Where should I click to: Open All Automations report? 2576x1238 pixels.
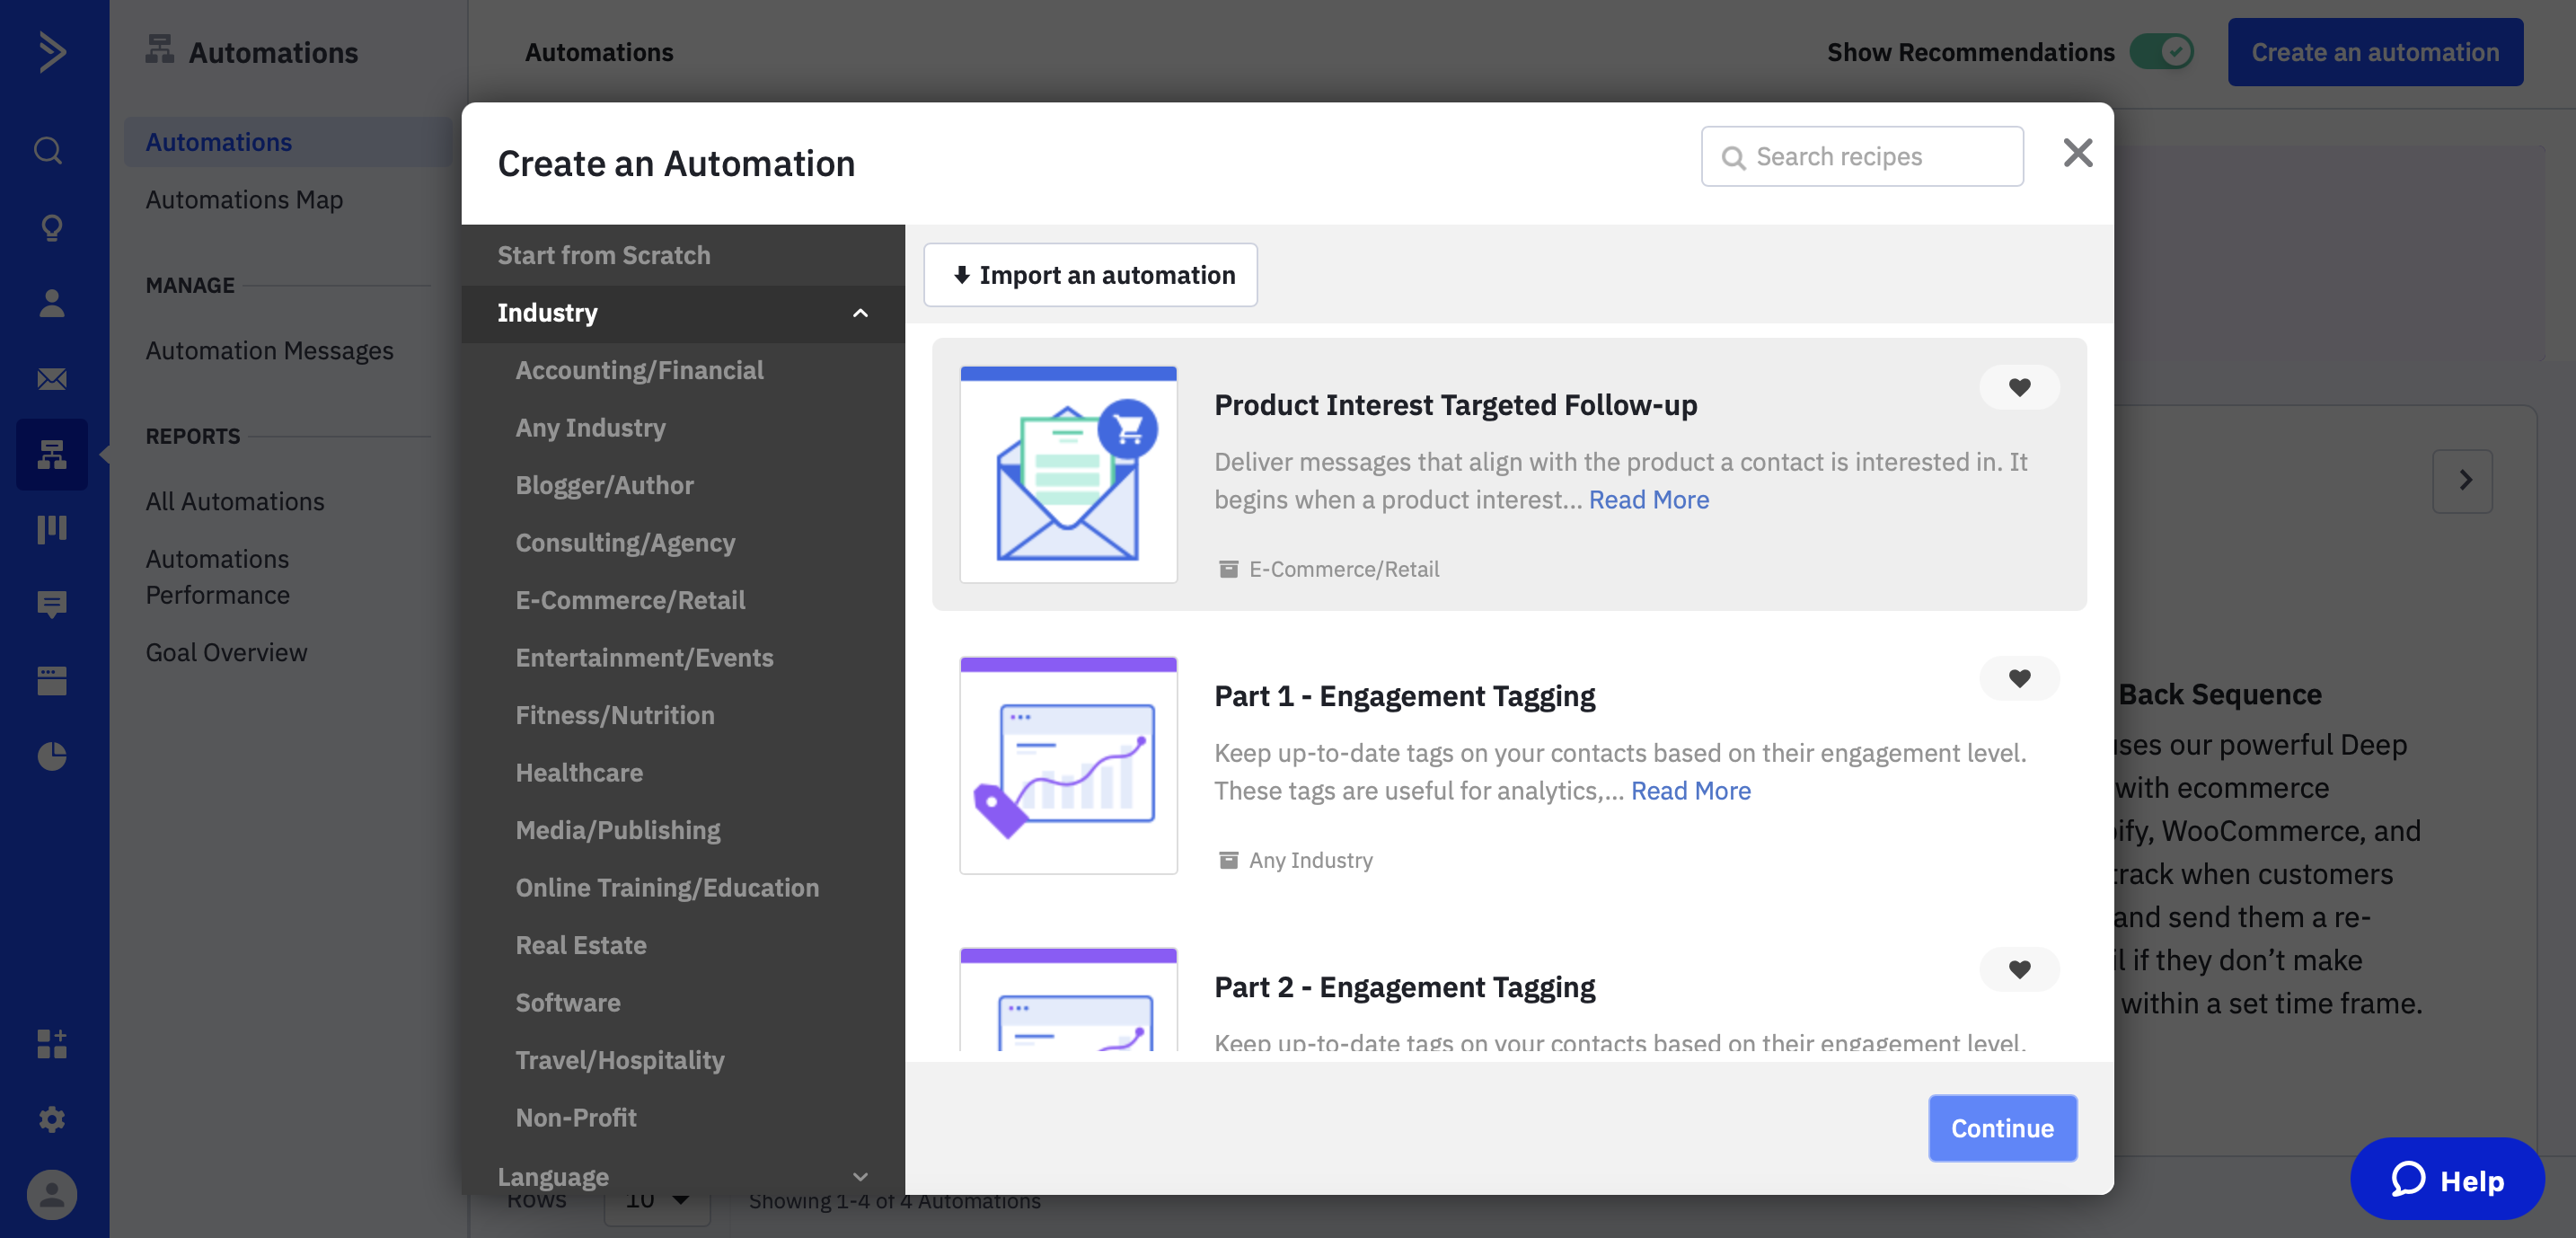[235, 502]
